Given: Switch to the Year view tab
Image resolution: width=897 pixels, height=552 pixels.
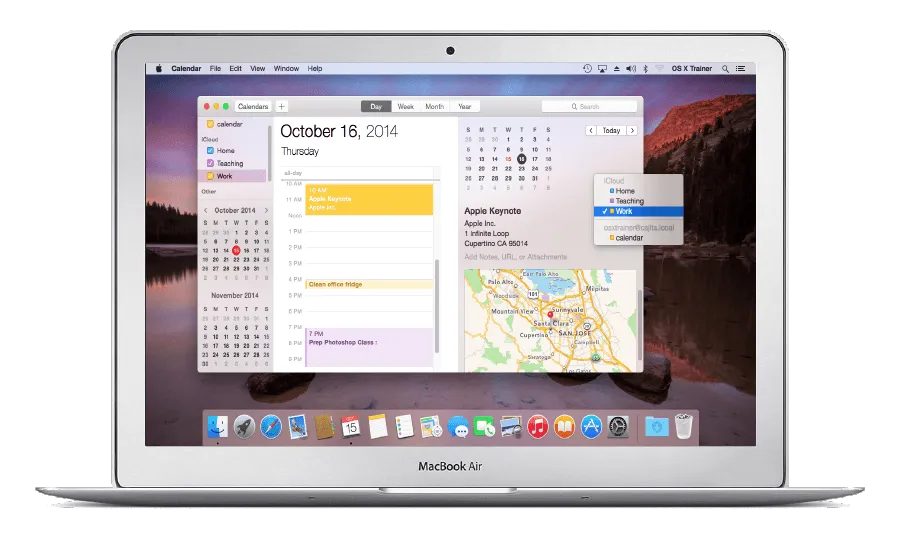Looking at the screenshot, I should point(465,106).
